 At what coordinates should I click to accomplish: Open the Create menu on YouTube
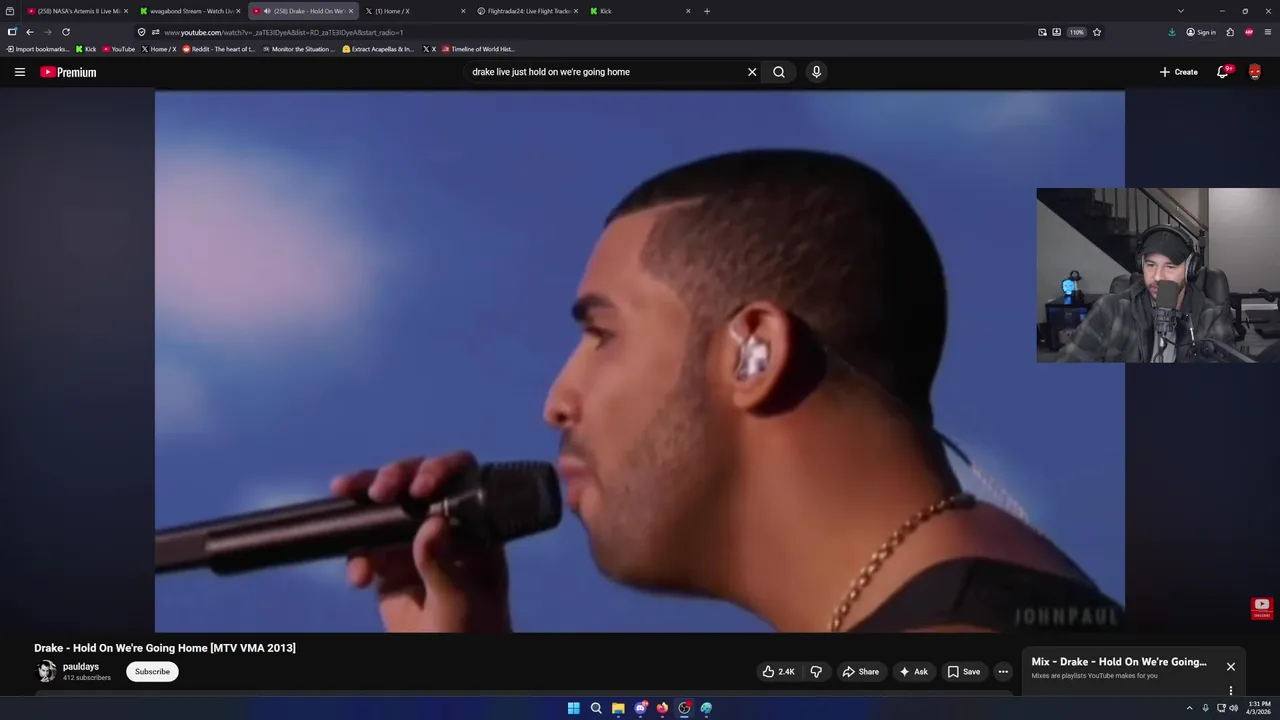(1178, 72)
